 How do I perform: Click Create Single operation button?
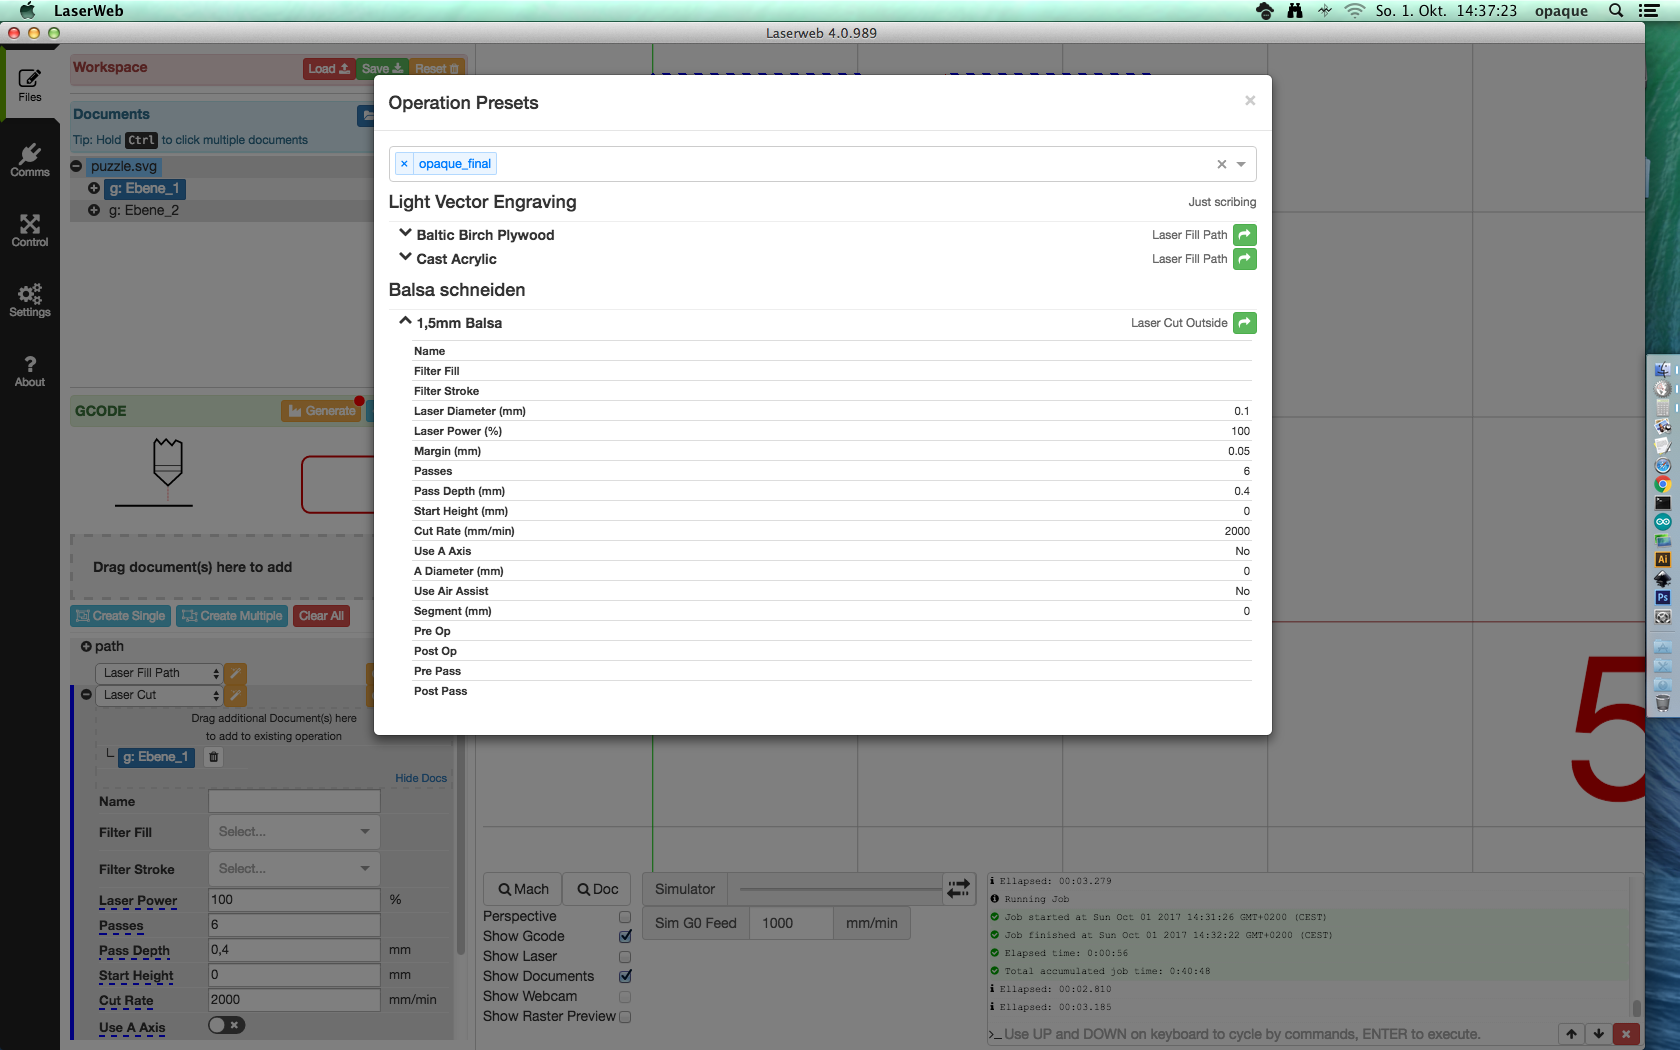(x=121, y=616)
